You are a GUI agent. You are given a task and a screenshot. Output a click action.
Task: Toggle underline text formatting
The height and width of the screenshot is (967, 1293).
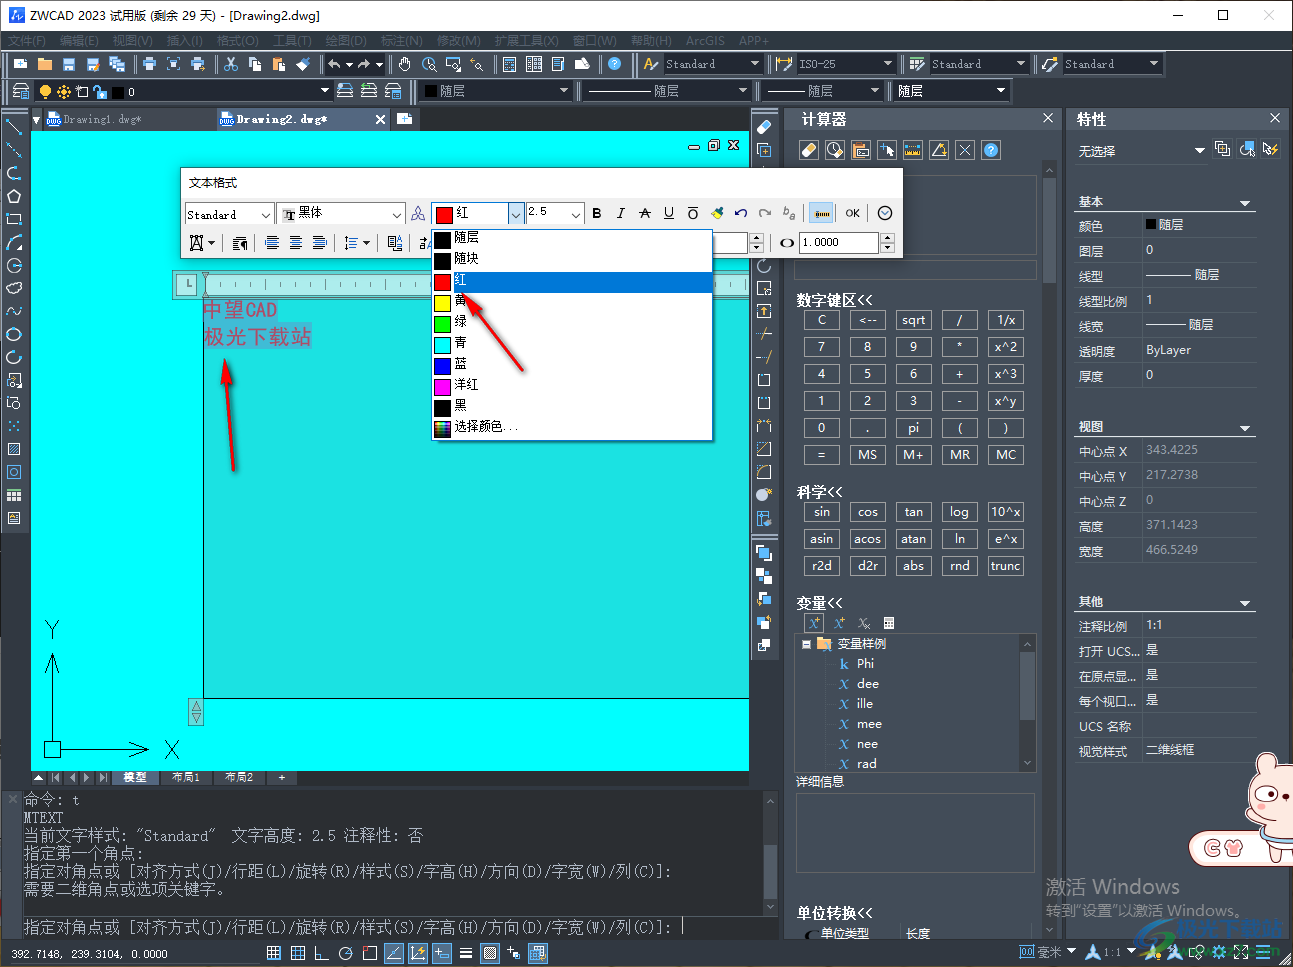669,213
